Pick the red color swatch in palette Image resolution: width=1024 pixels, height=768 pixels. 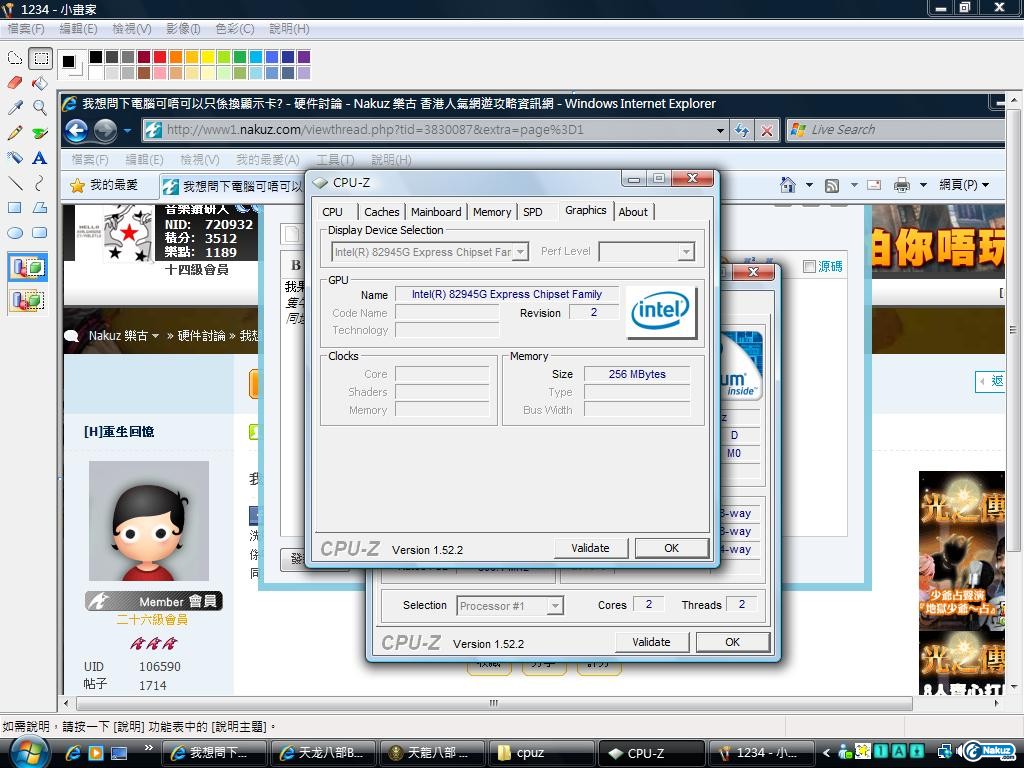pyautogui.click(x=160, y=57)
